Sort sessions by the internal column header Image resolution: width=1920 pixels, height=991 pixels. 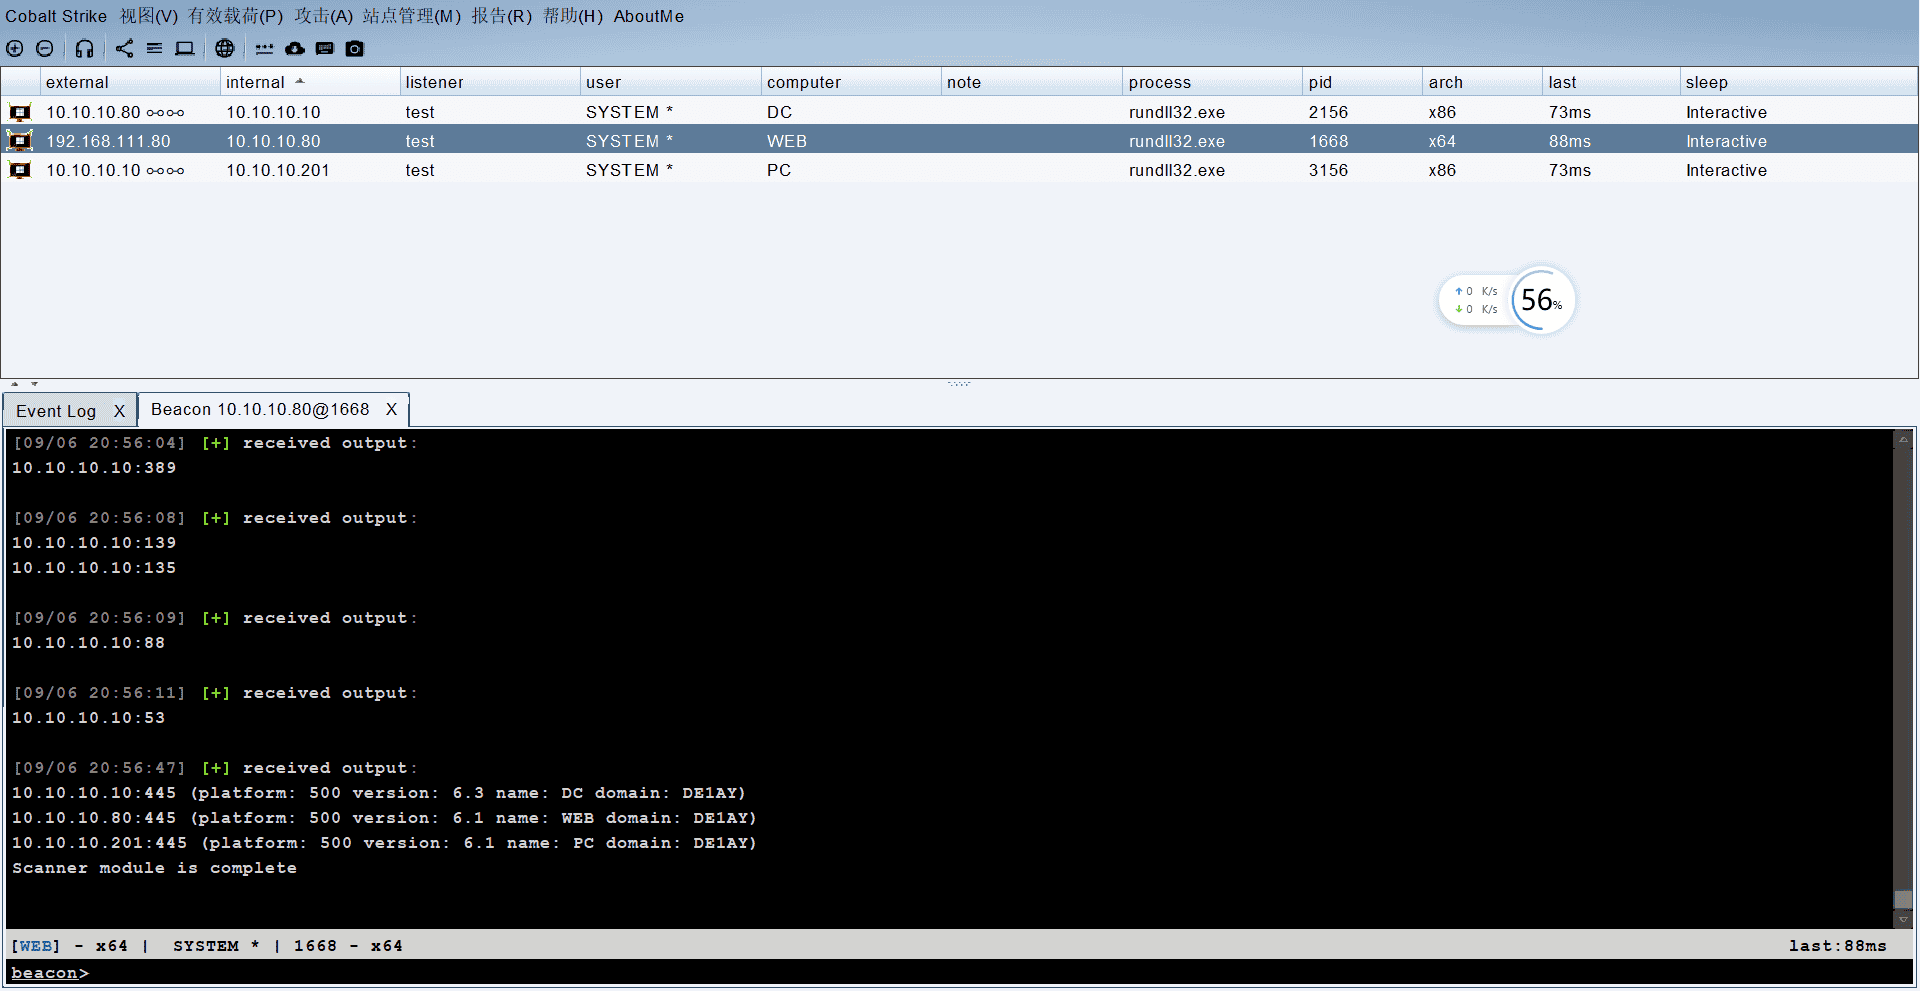[255, 82]
